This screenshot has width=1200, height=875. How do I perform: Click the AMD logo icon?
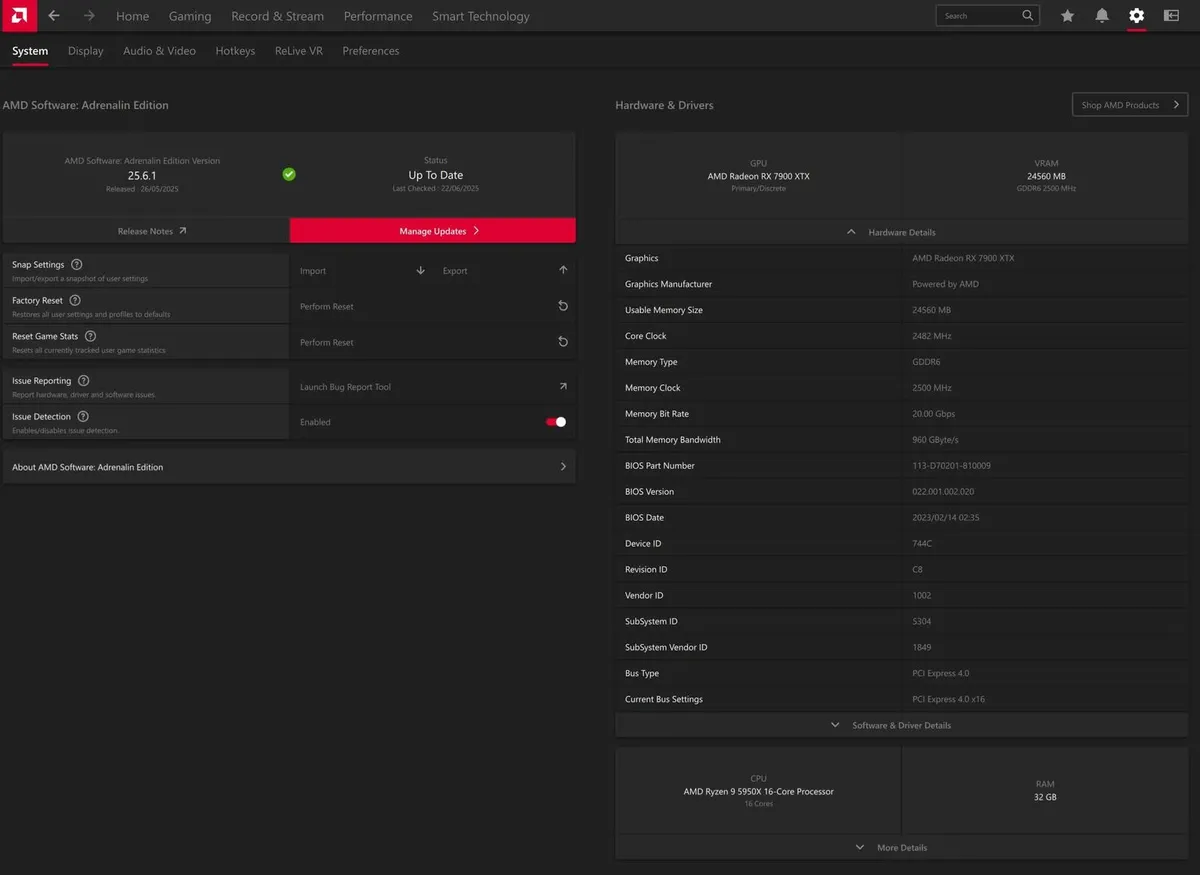click(19, 15)
